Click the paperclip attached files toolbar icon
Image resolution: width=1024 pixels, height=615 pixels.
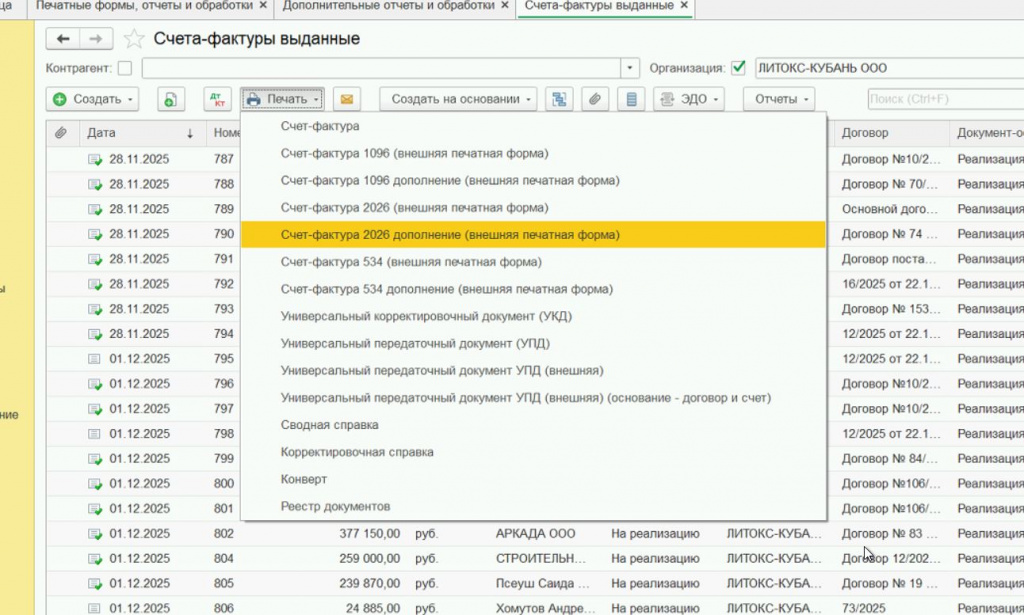click(595, 99)
